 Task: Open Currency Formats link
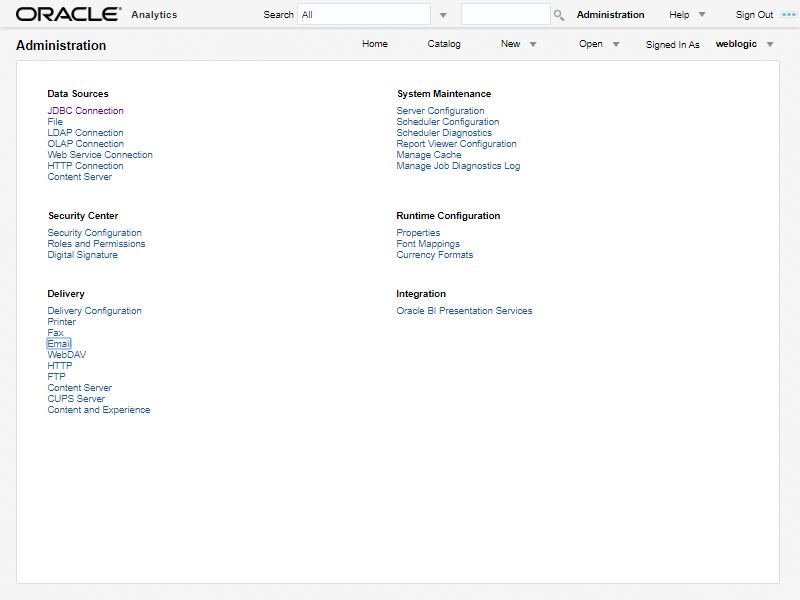[x=435, y=255]
